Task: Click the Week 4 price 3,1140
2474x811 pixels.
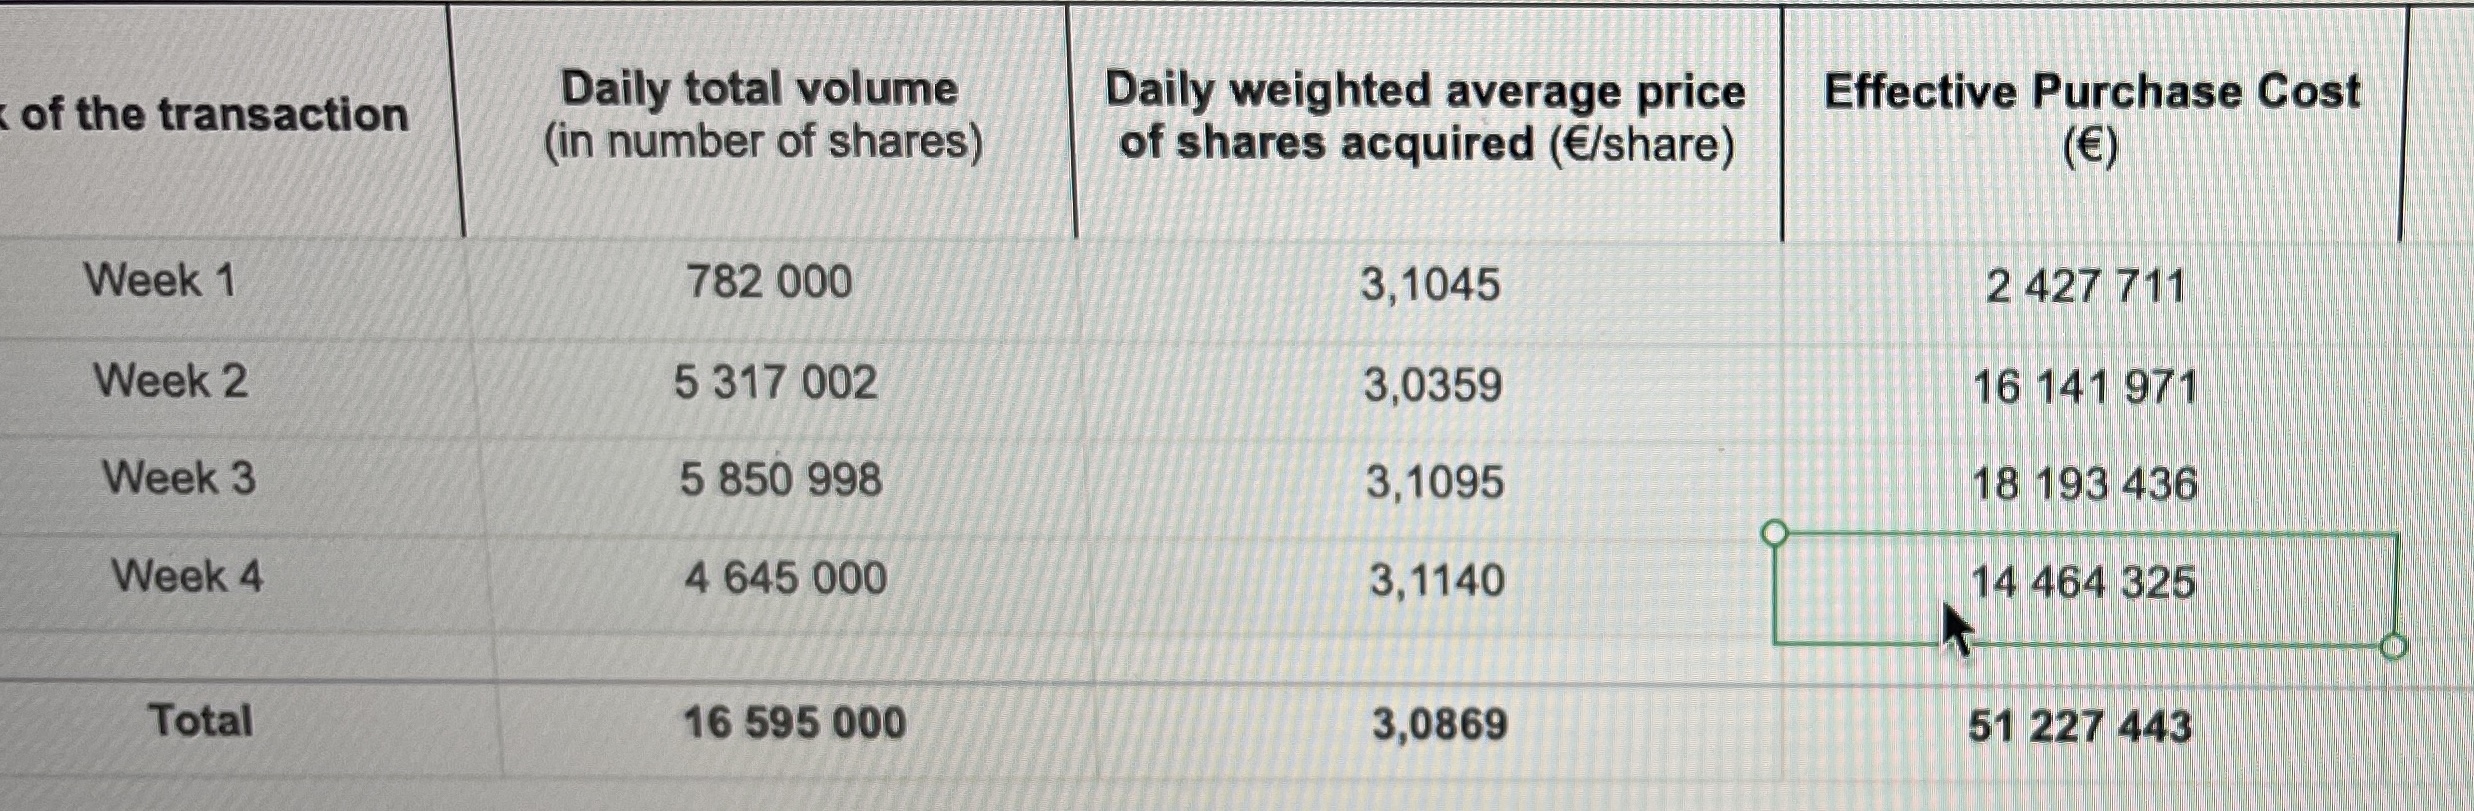Action: [x=1437, y=580]
